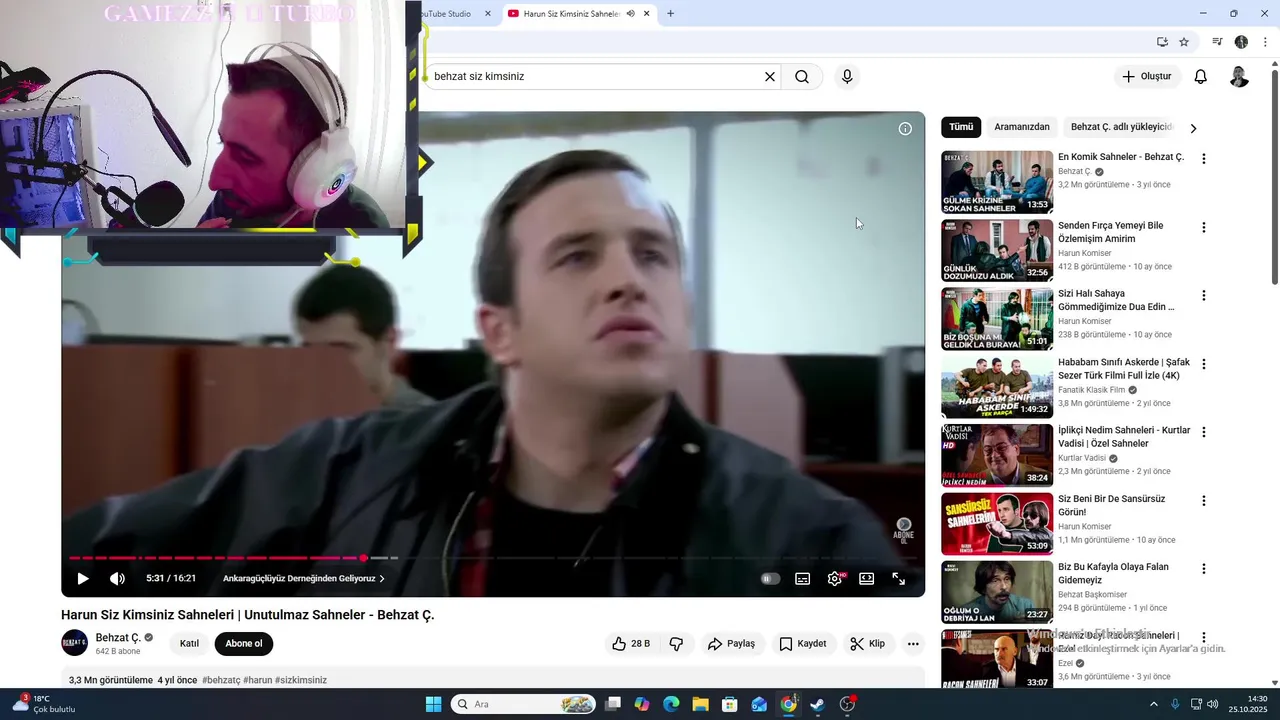Image resolution: width=1280 pixels, height=720 pixels.
Task: Clear the search text with the X
Action: point(770,77)
